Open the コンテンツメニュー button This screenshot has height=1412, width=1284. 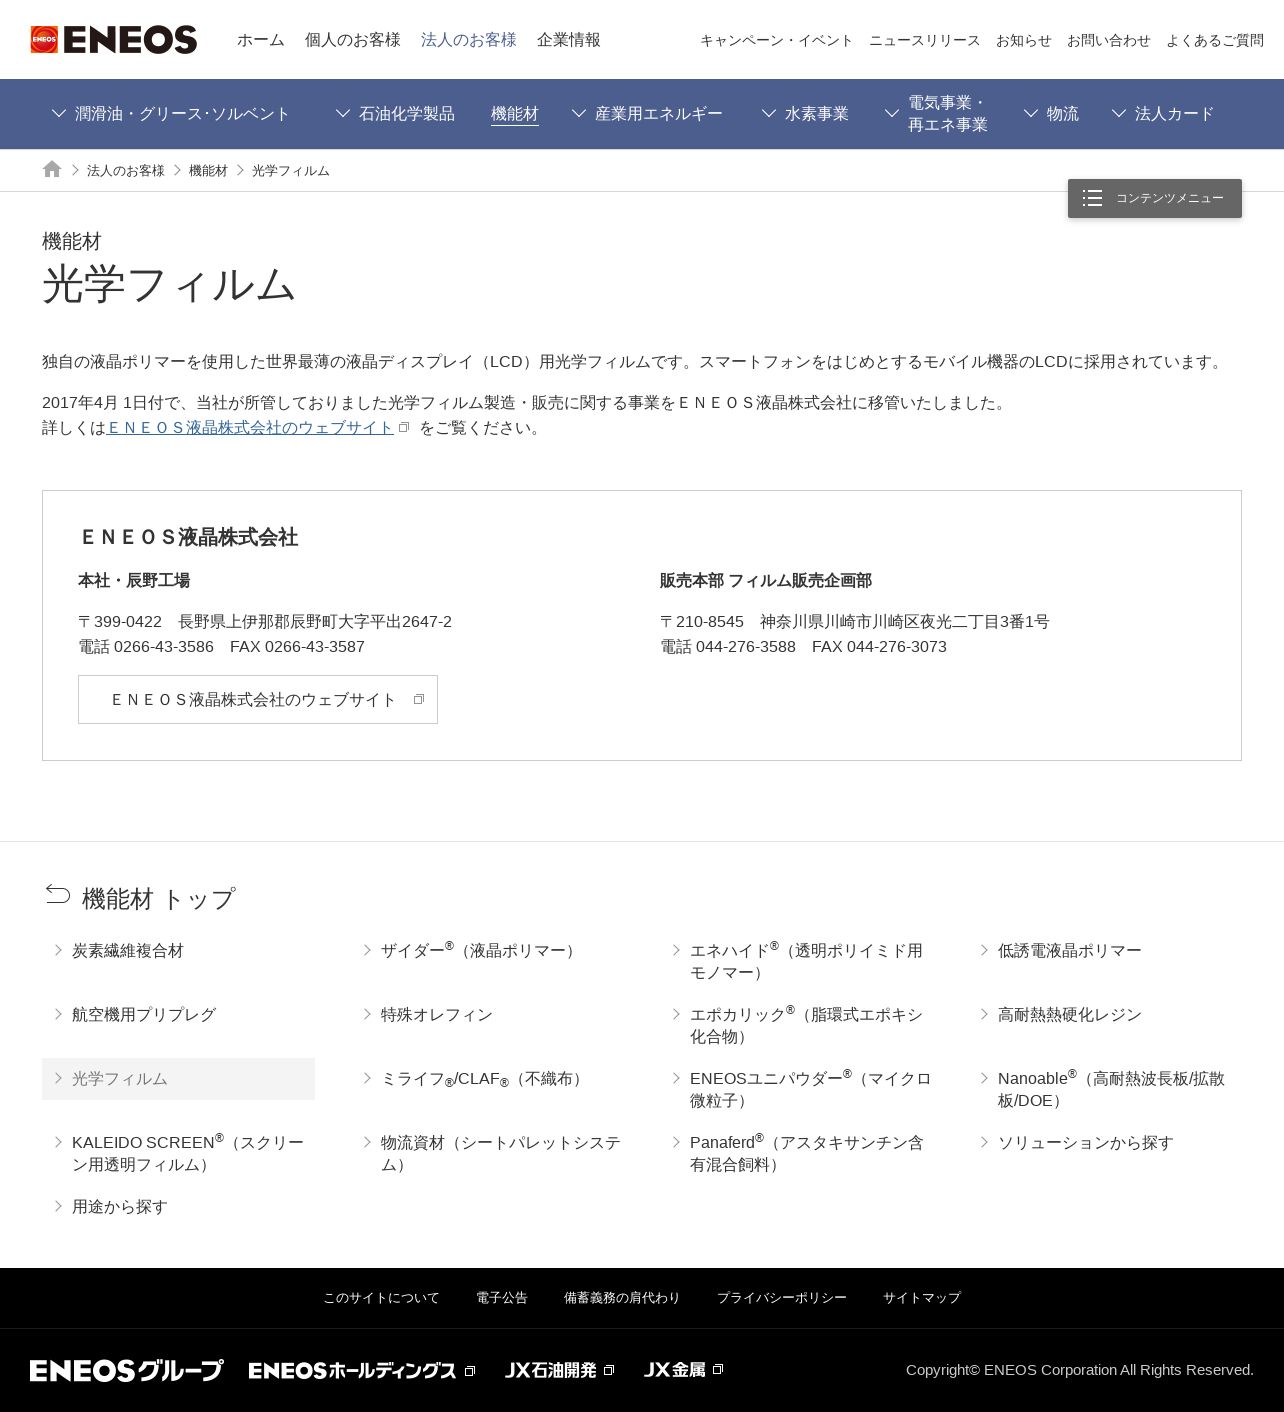1155,198
